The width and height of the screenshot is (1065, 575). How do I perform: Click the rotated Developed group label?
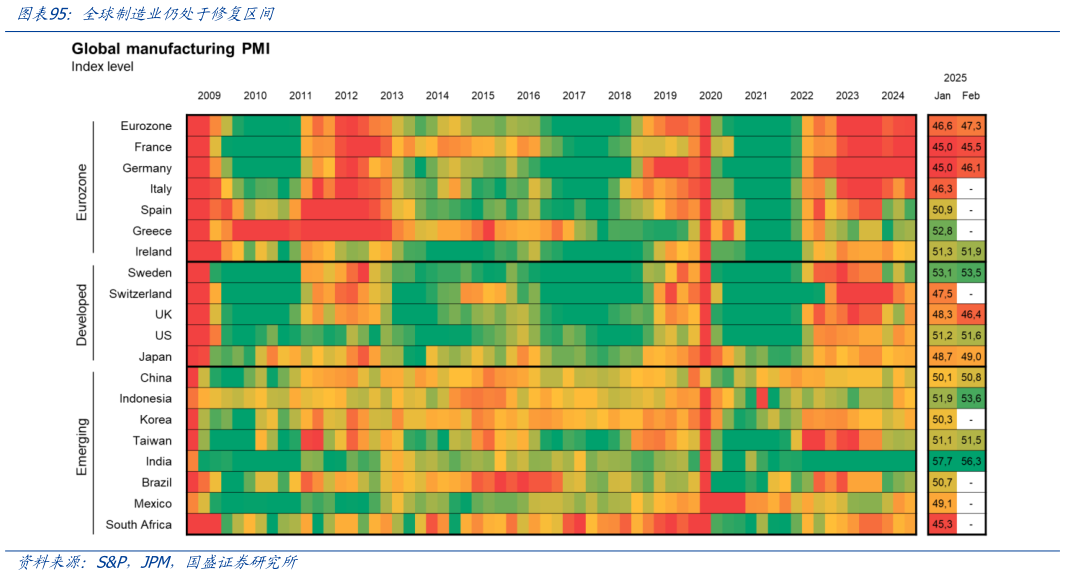click(82, 315)
